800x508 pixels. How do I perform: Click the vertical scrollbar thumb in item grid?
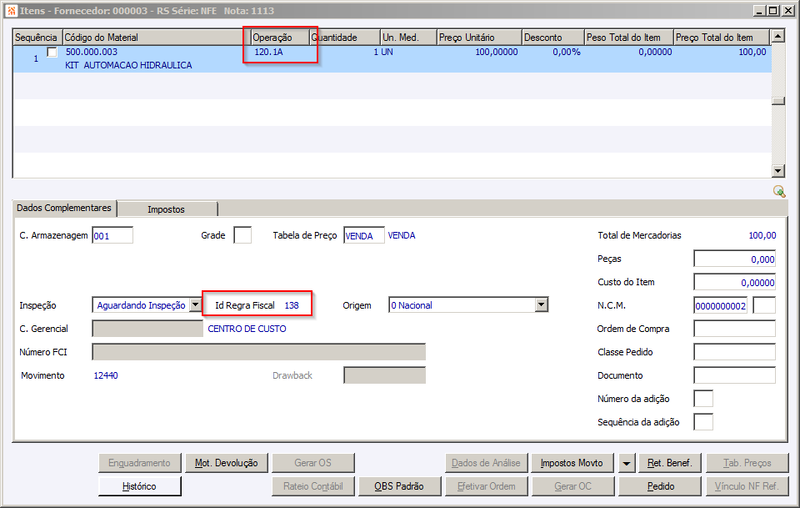pos(778,101)
